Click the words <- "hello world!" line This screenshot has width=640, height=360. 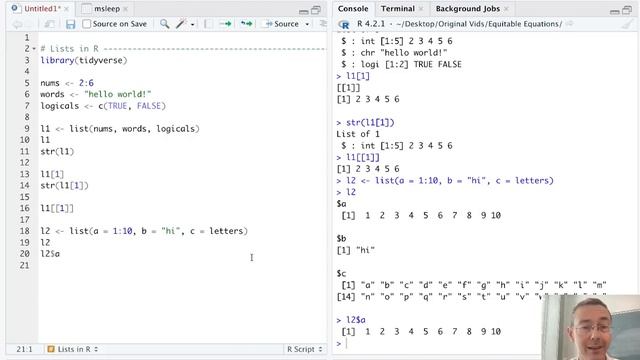[x=96, y=94]
